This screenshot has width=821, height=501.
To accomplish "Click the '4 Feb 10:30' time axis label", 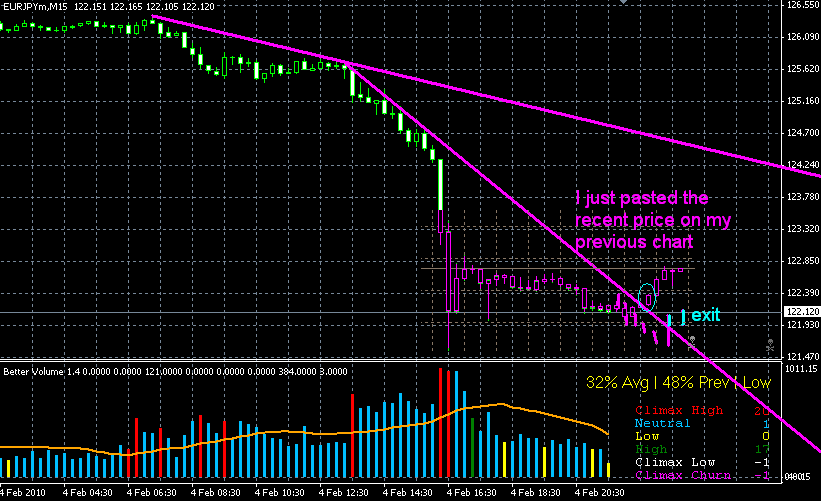I will (x=280, y=493).
